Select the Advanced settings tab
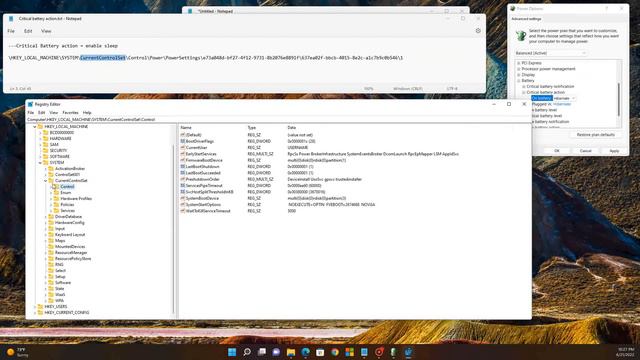 (526, 19)
